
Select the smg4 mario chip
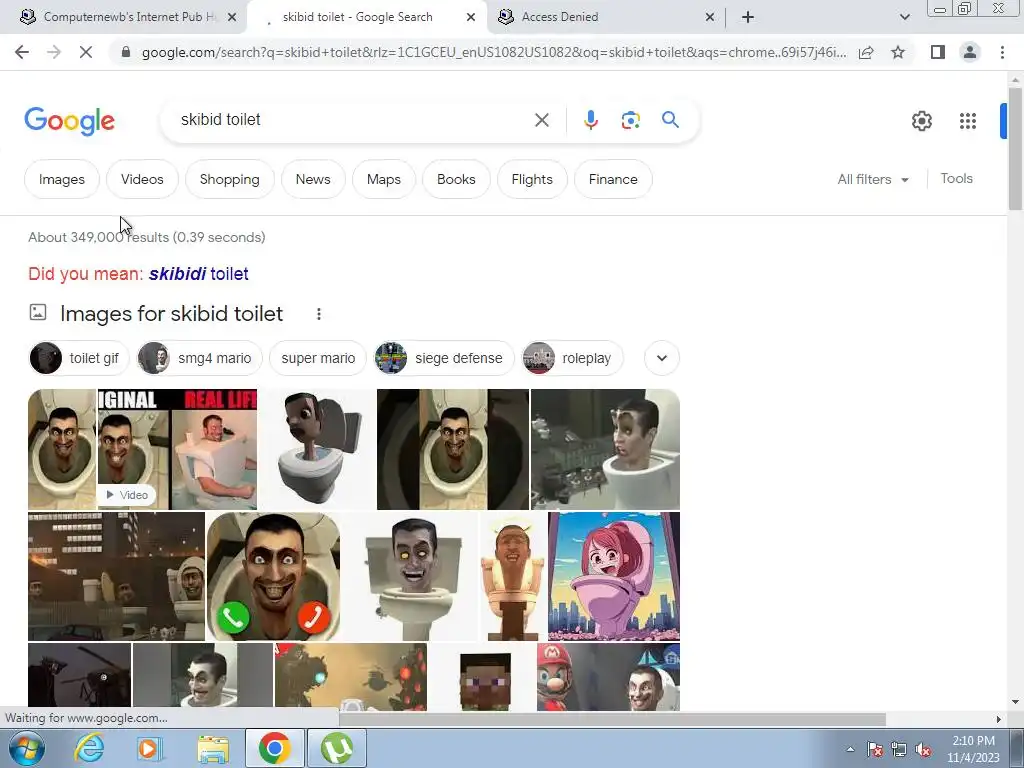[x=199, y=358]
